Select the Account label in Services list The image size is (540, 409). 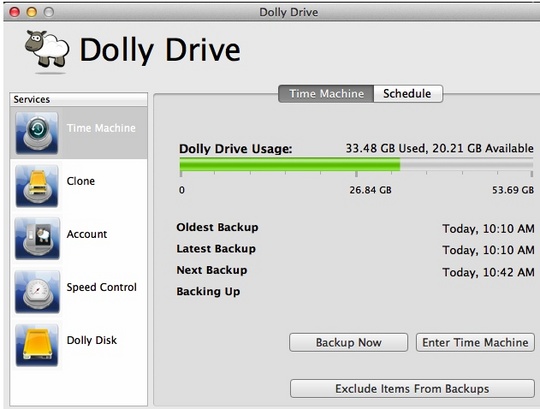point(87,234)
